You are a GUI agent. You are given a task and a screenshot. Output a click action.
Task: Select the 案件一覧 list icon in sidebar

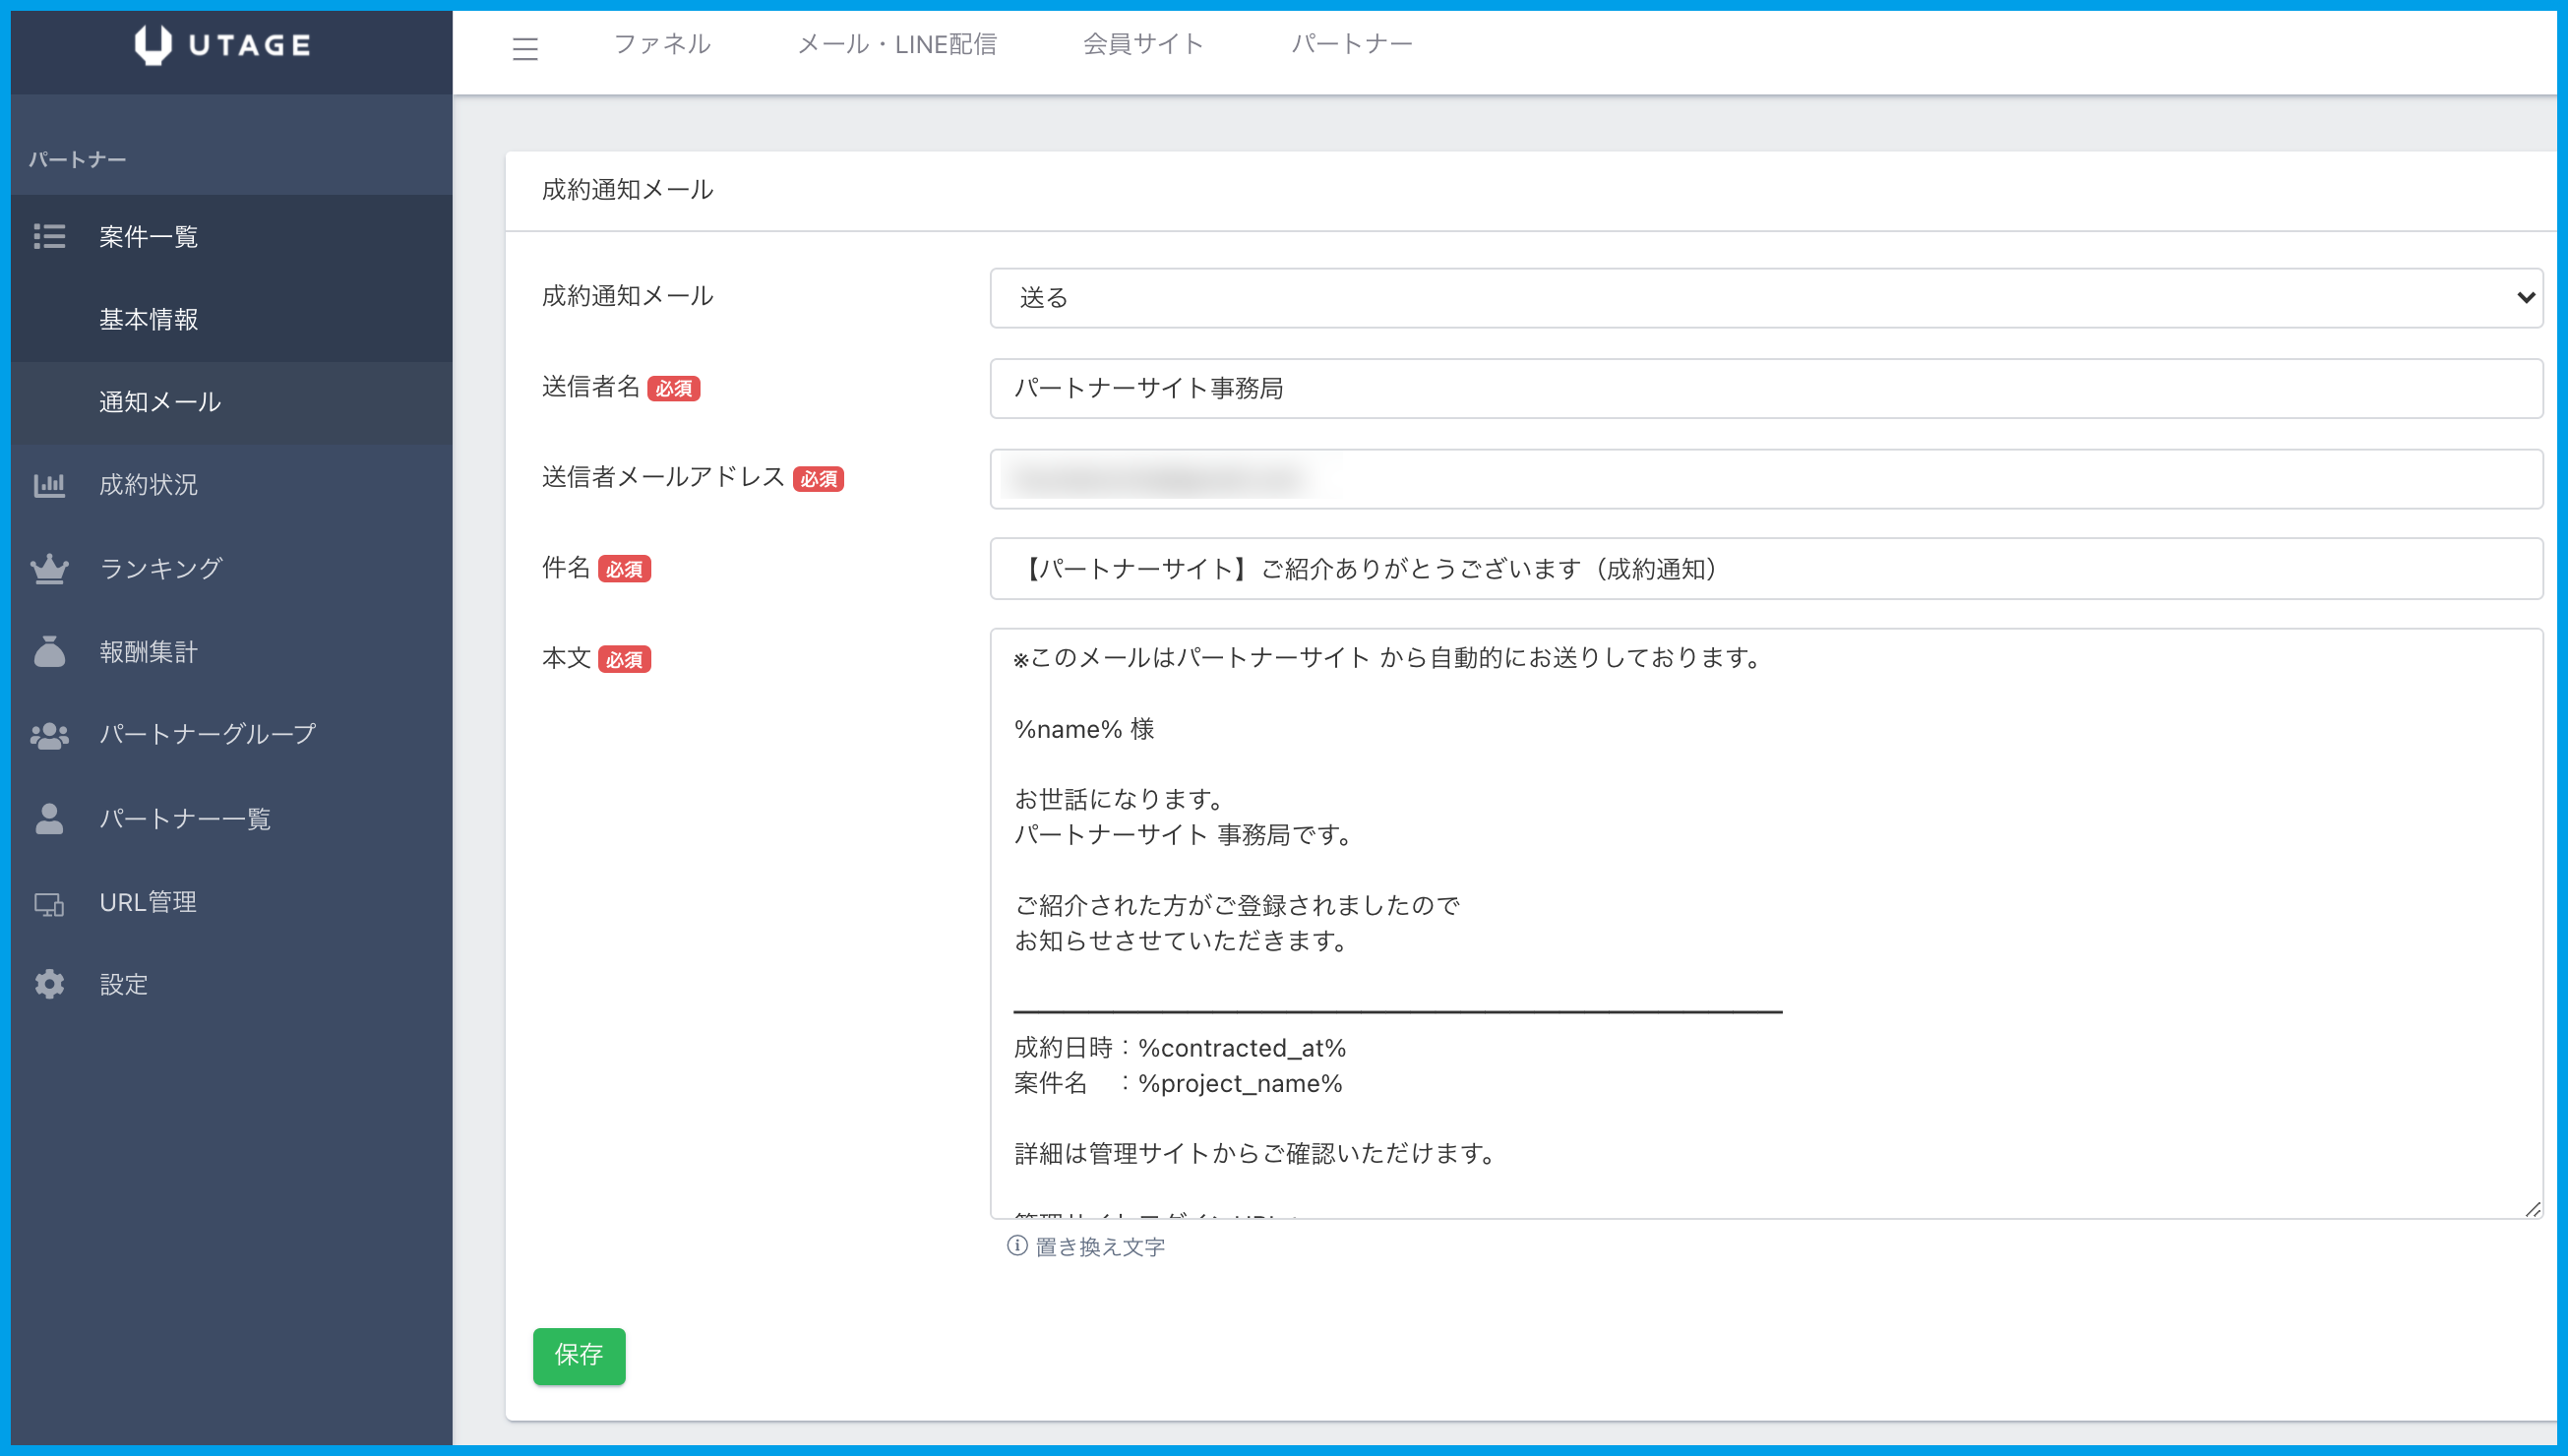point(49,237)
